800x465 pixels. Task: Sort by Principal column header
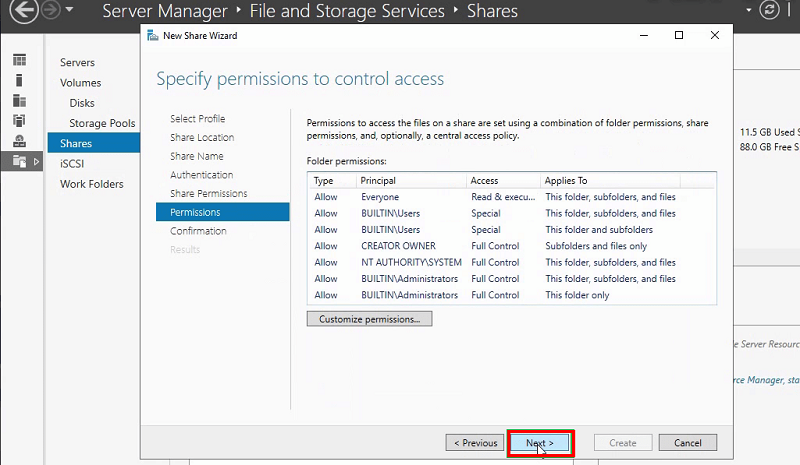click(x=411, y=181)
